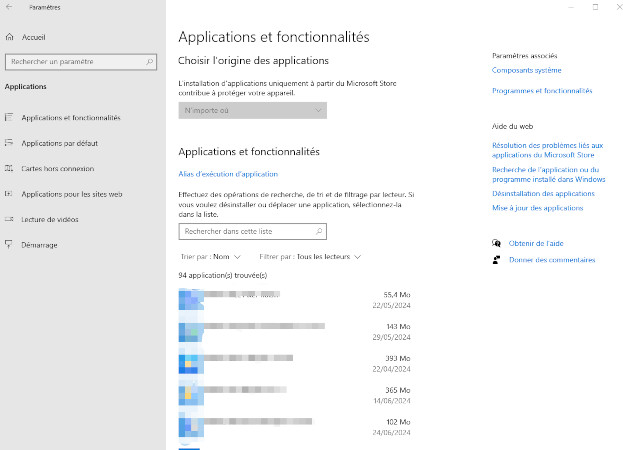Click the app icon for the 143 Mo entry
The width and height of the screenshot is (623, 450).
coord(191,332)
